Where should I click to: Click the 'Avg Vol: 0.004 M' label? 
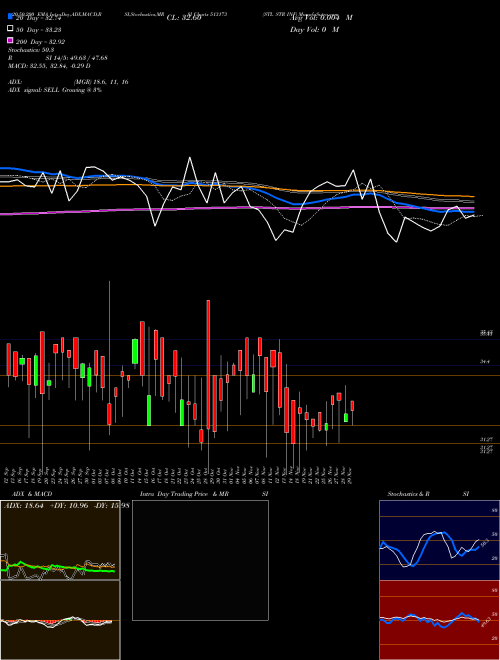click(x=321, y=18)
